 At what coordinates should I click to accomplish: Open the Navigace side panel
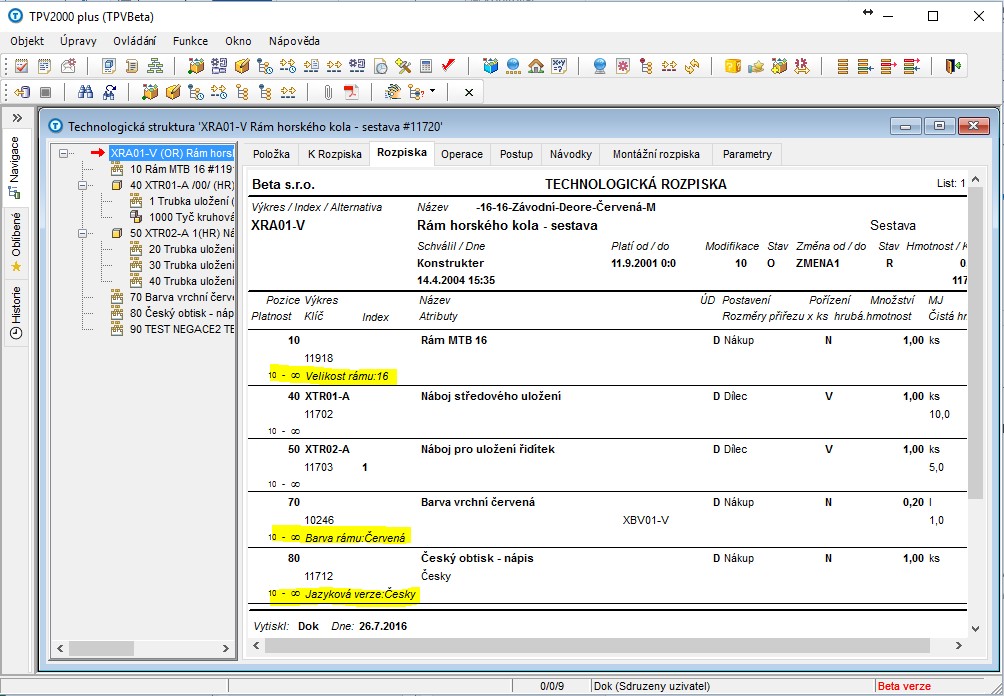(16, 166)
